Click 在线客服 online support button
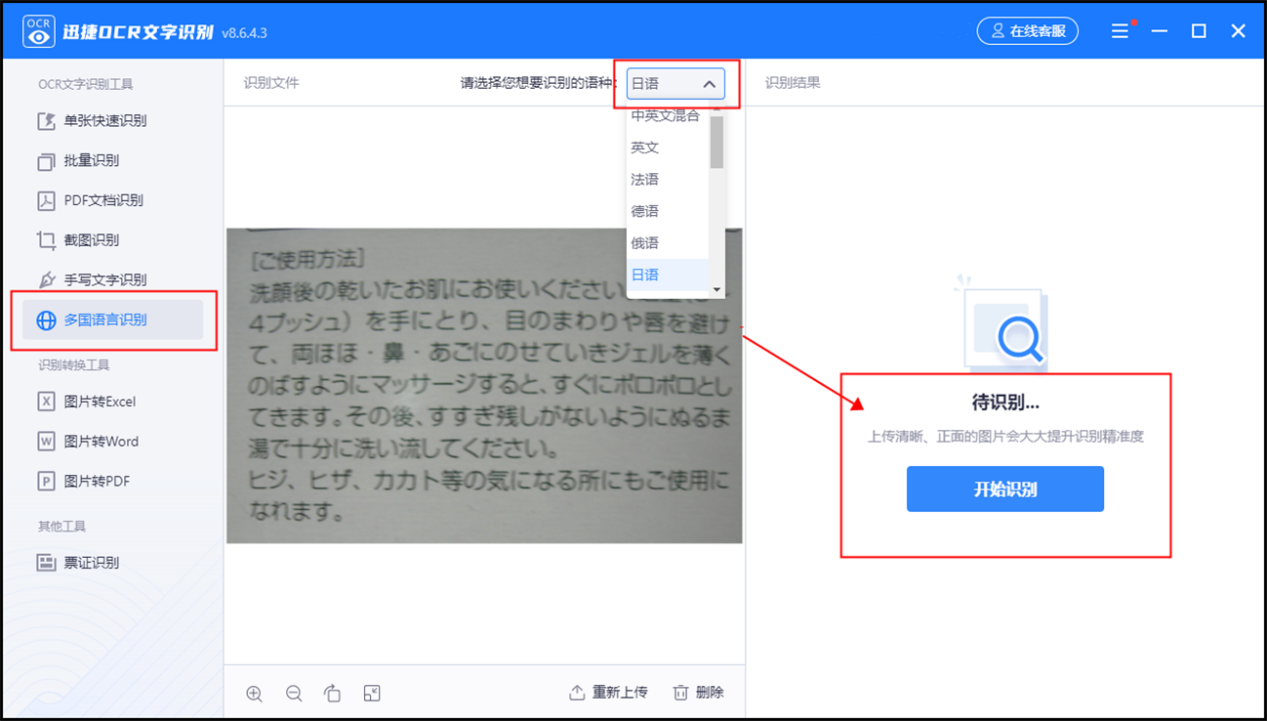1267x721 pixels. click(x=1028, y=31)
